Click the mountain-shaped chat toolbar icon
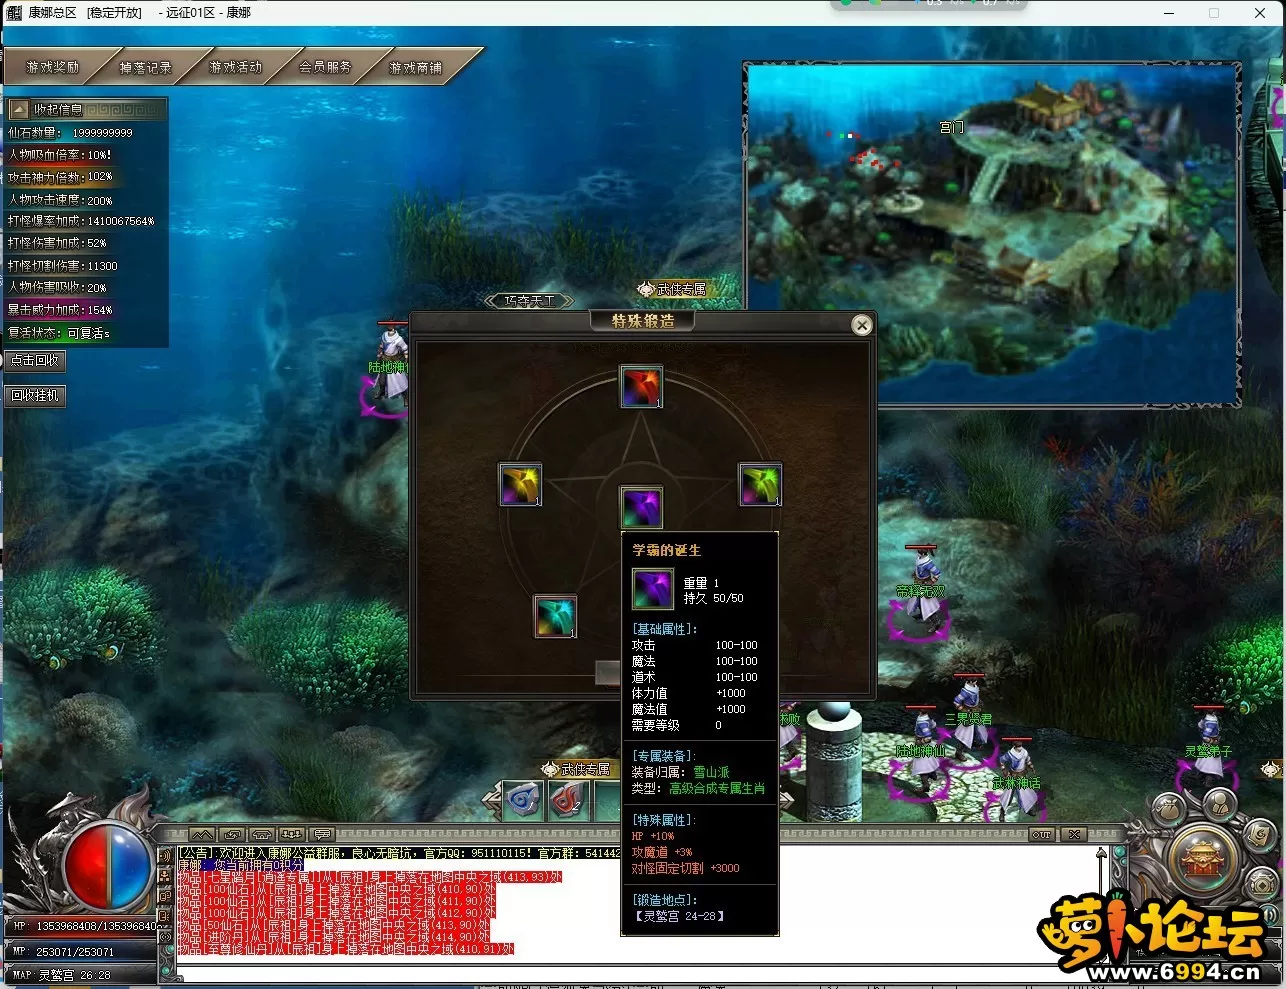This screenshot has width=1286, height=989. [202, 834]
